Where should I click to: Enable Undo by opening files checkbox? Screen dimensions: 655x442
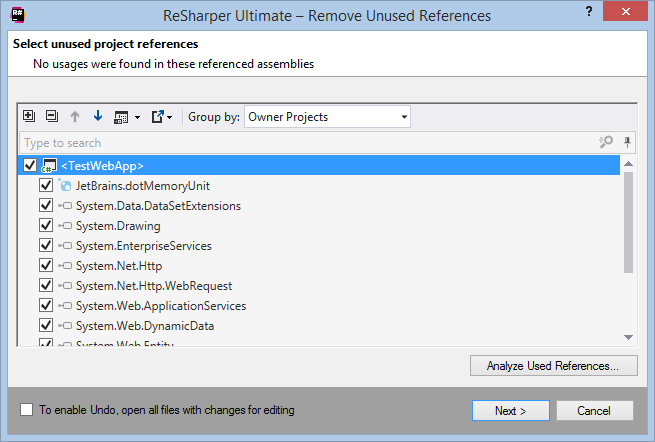click(x=27, y=410)
